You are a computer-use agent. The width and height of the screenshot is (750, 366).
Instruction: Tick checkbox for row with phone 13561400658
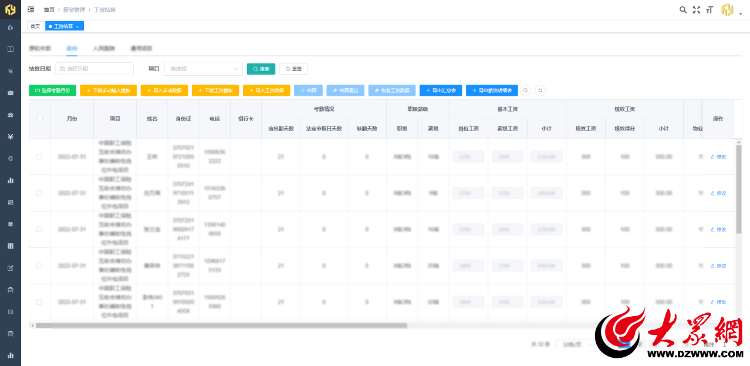coord(39,229)
